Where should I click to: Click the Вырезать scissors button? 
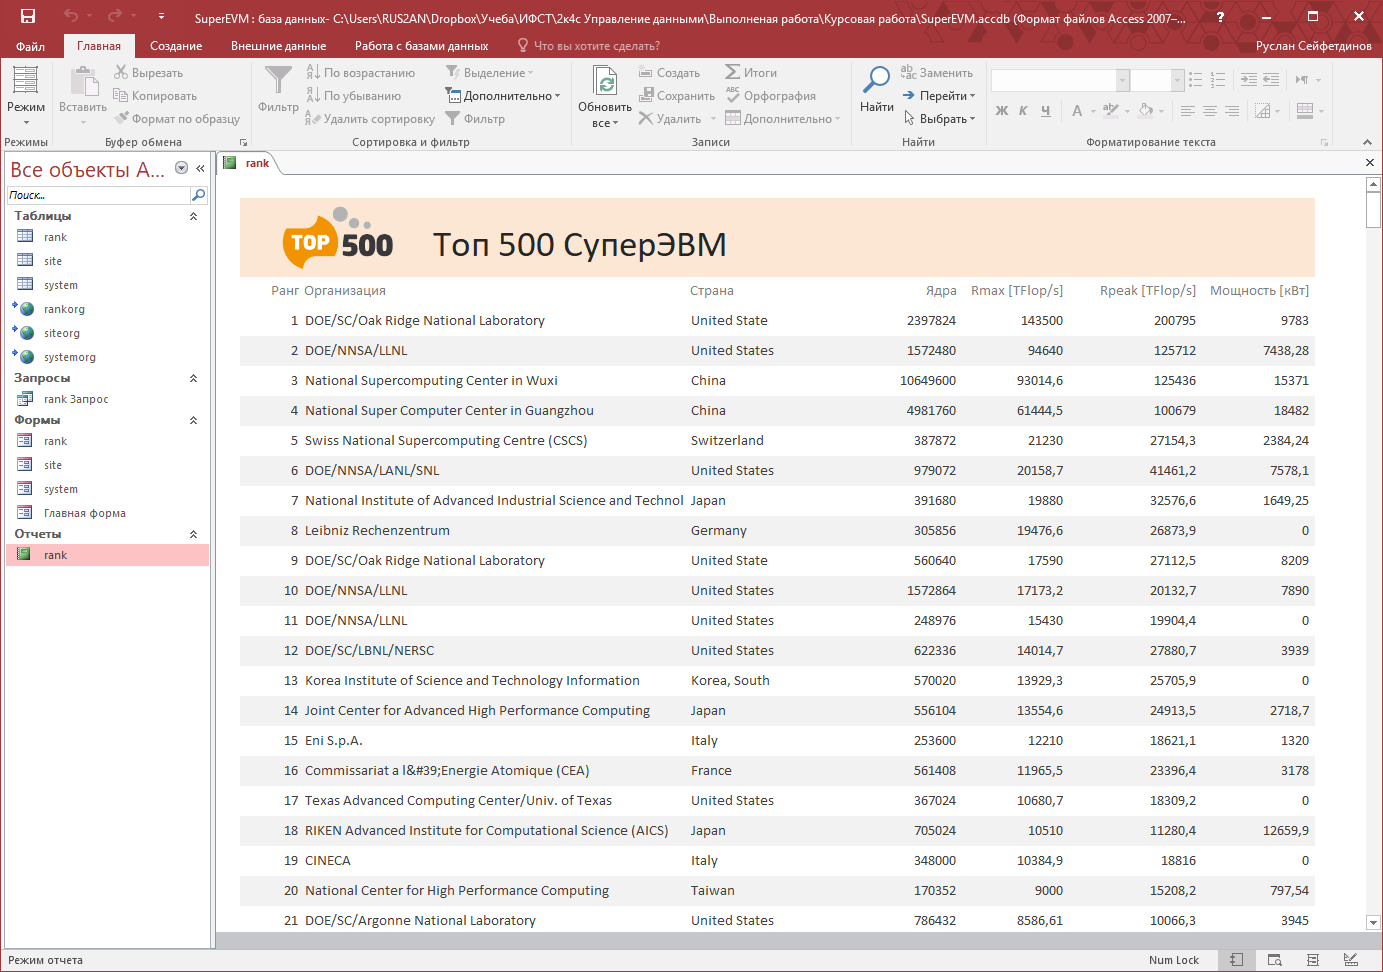(x=148, y=73)
